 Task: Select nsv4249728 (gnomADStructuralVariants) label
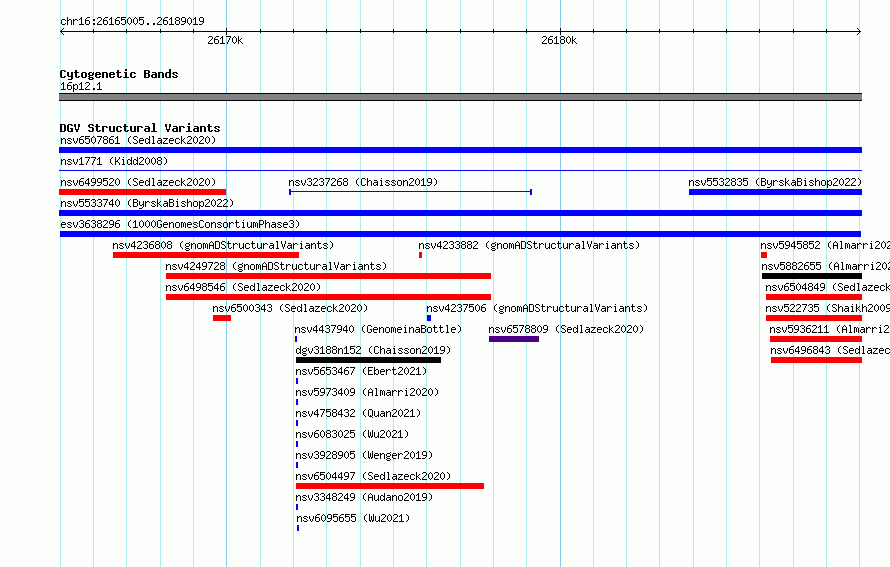pyautogui.click(x=276, y=266)
